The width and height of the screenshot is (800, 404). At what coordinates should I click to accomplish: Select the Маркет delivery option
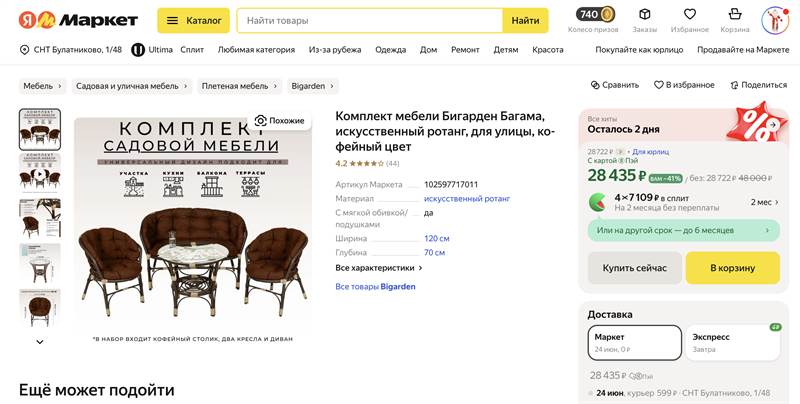point(635,342)
